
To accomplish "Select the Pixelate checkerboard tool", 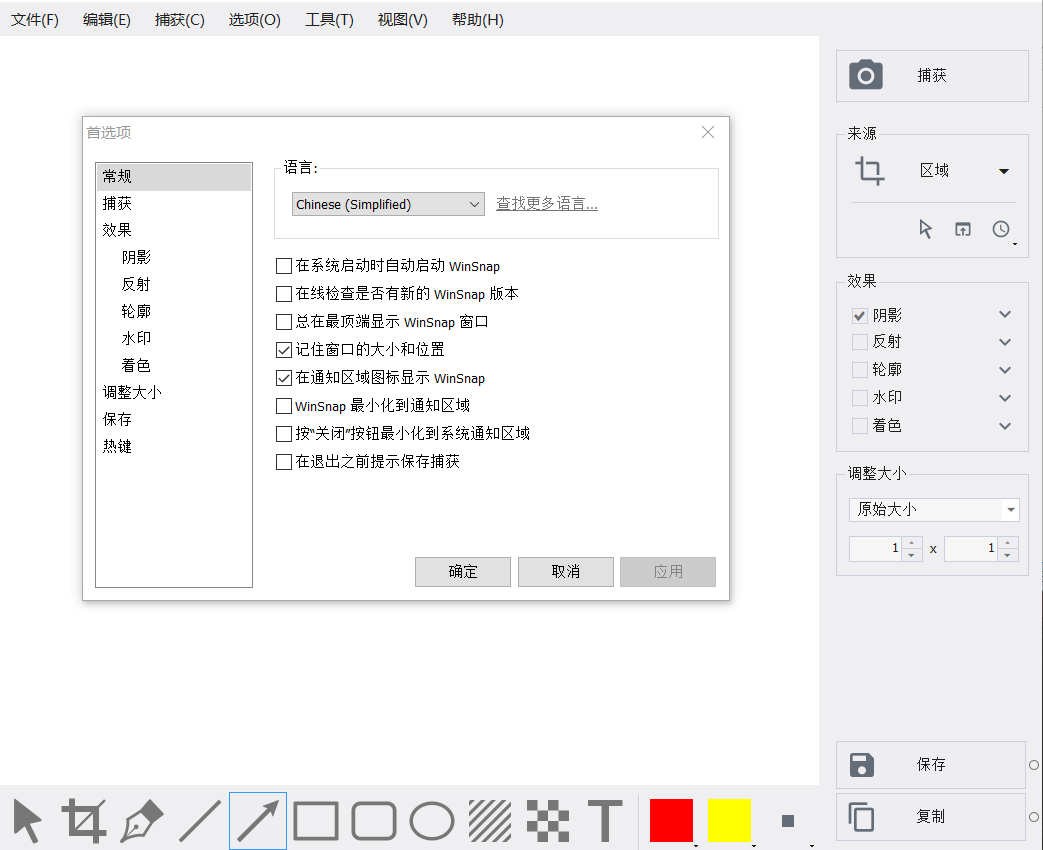I will (548, 821).
